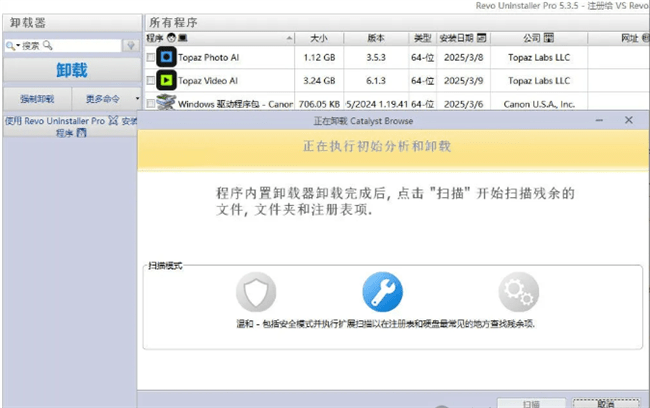This screenshot has width=650, height=408.
Task: Click install date 2025/3/6 cell
Action: tap(463, 104)
